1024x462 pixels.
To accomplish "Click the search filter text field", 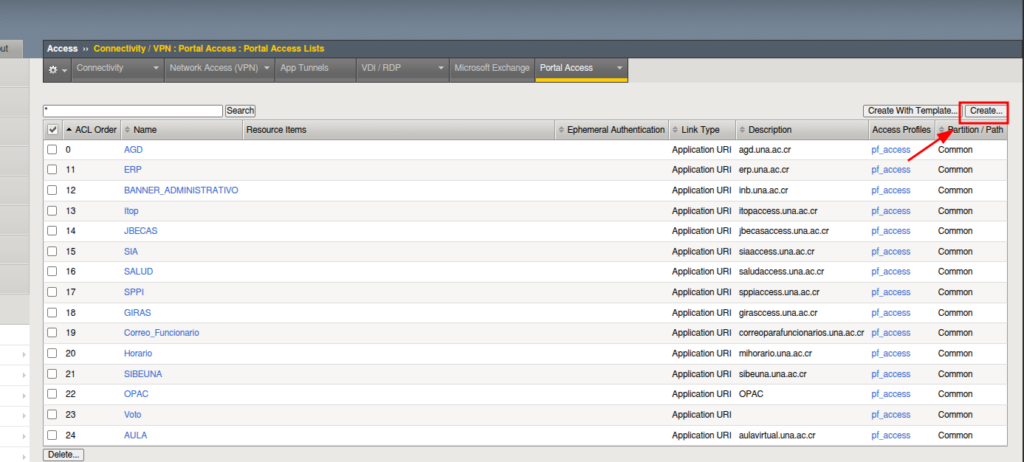I will 133,111.
